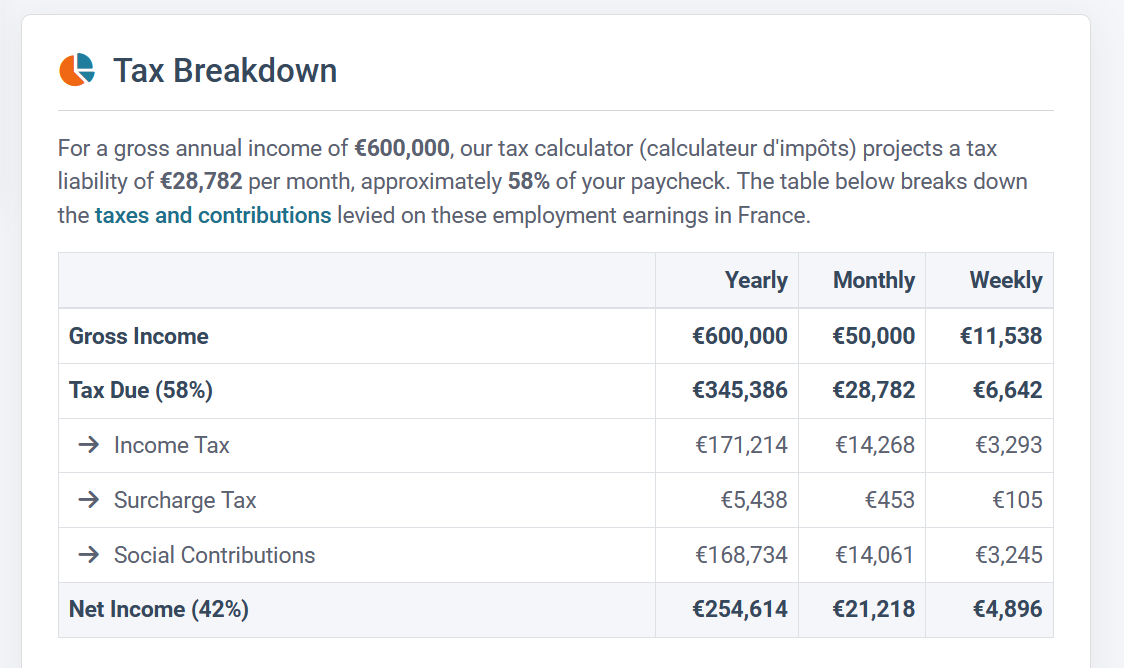Select the yearly social contributions figure €168,734
The image size is (1124, 668).
pos(741,555)
